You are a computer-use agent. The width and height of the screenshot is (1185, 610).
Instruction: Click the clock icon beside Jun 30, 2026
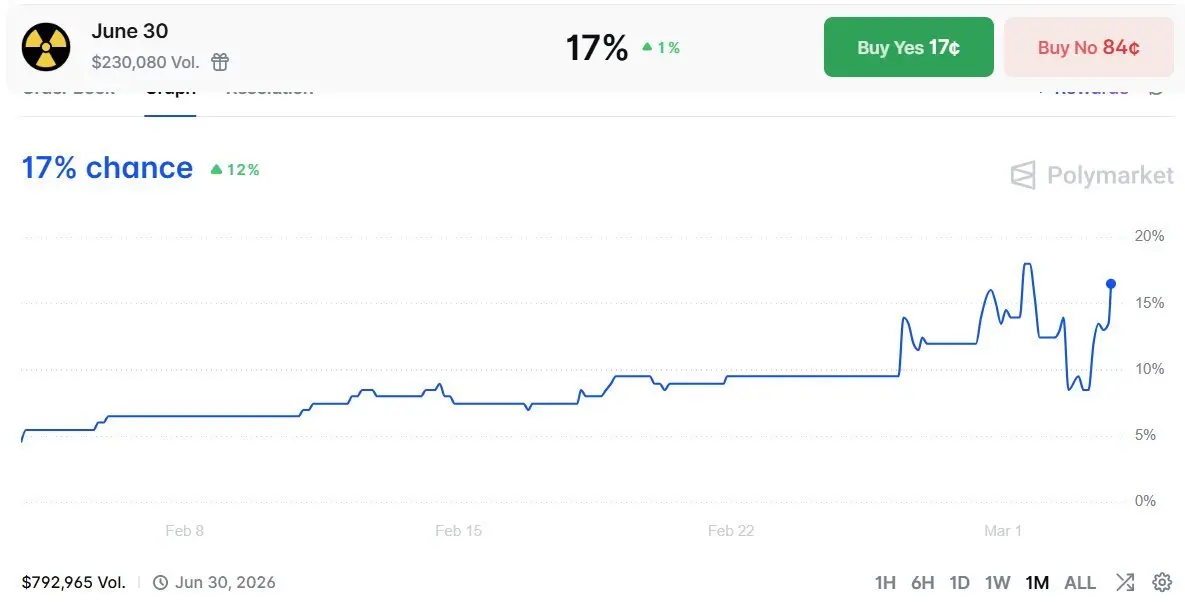click(x=160, y=582)
